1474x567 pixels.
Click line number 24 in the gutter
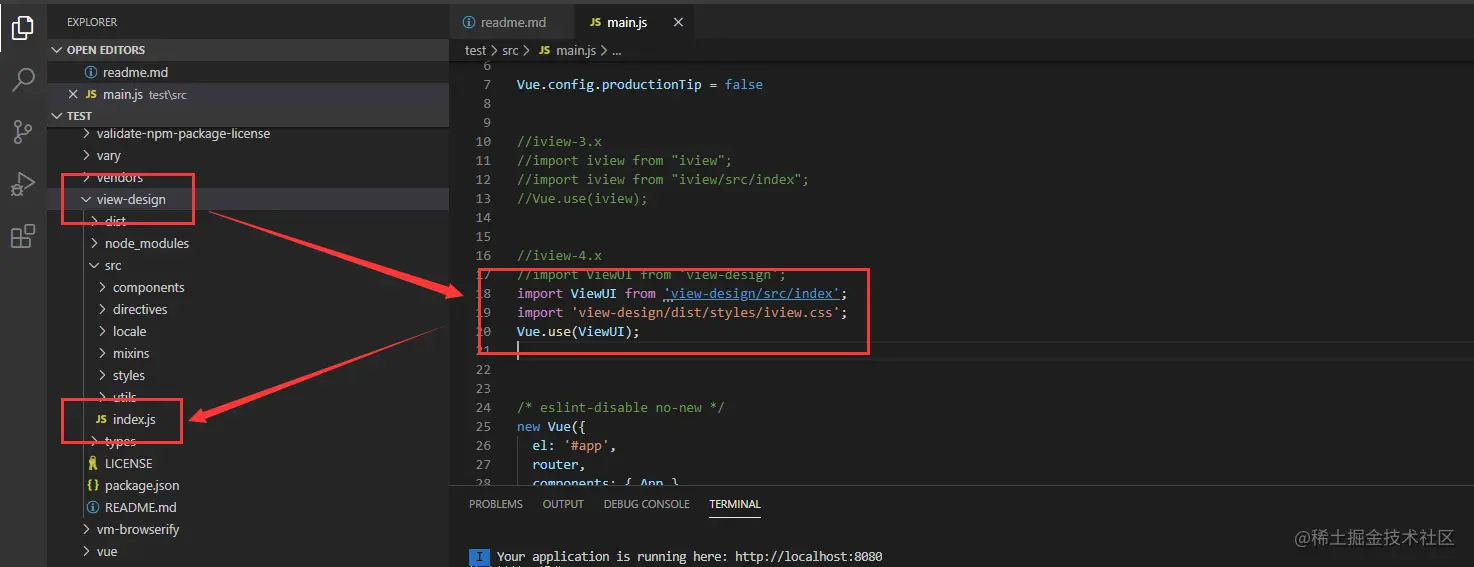point(483,408)
